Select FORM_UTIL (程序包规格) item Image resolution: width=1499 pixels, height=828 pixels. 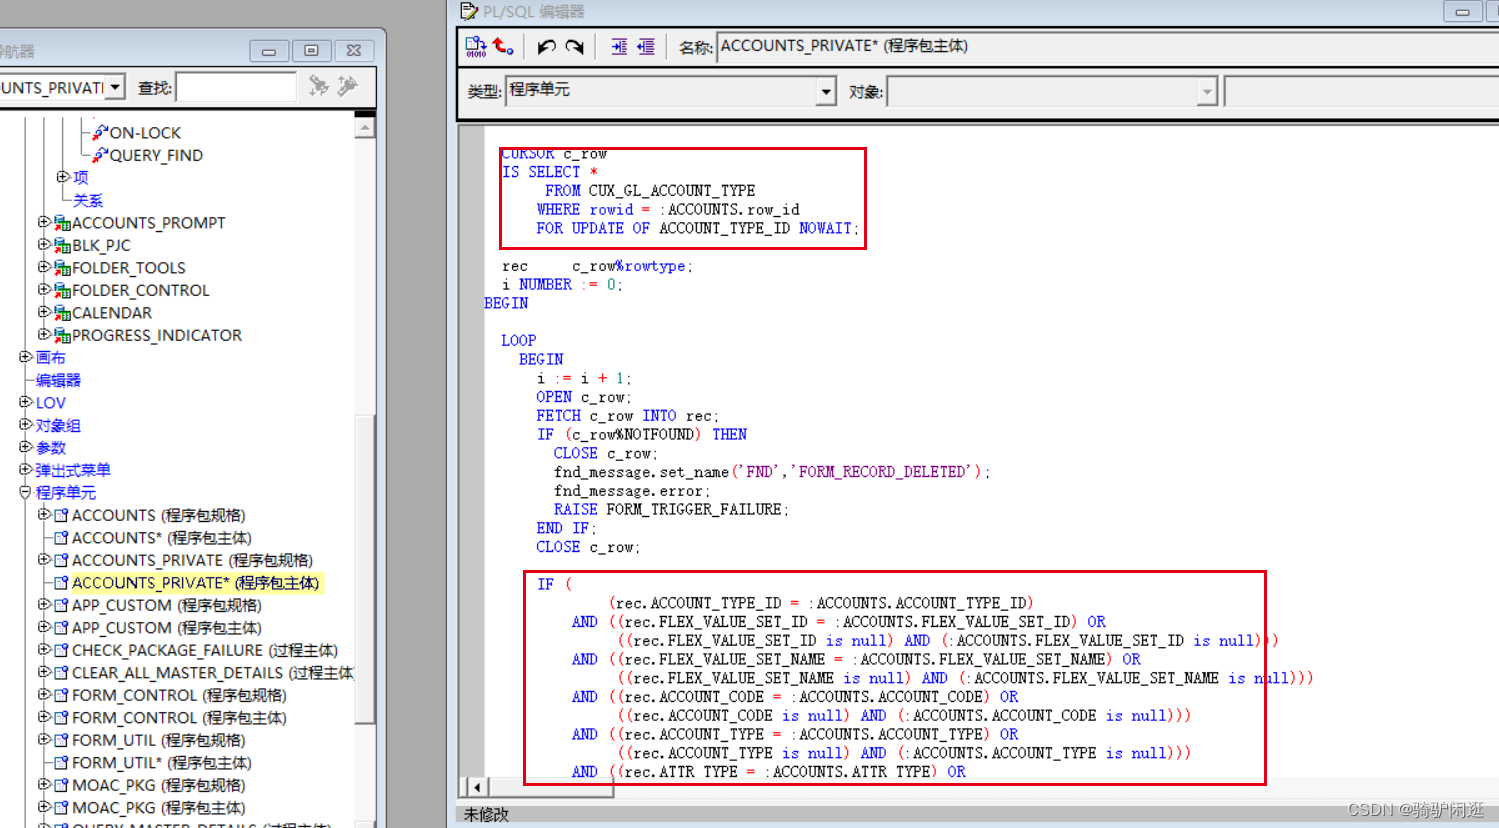point(158,740)
